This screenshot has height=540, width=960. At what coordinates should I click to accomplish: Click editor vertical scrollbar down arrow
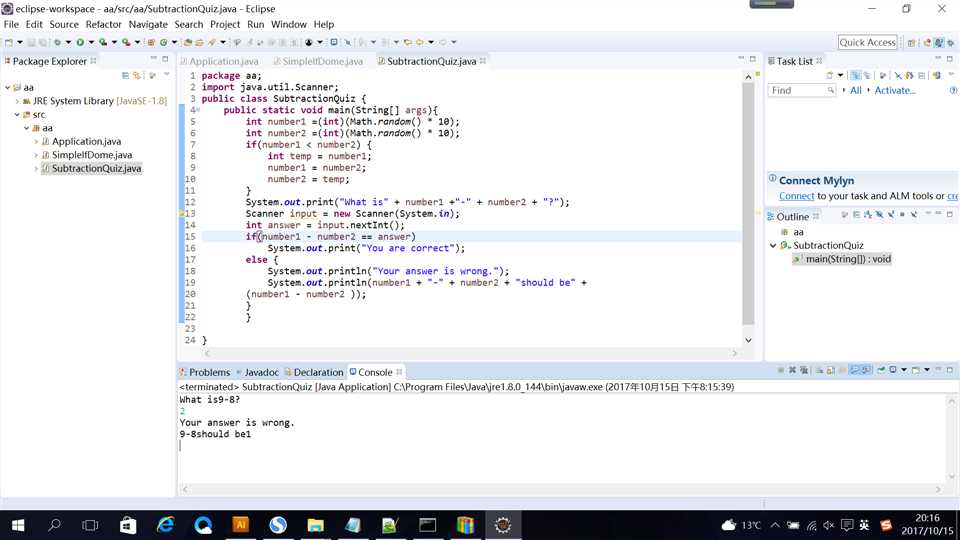click(748, 340)
